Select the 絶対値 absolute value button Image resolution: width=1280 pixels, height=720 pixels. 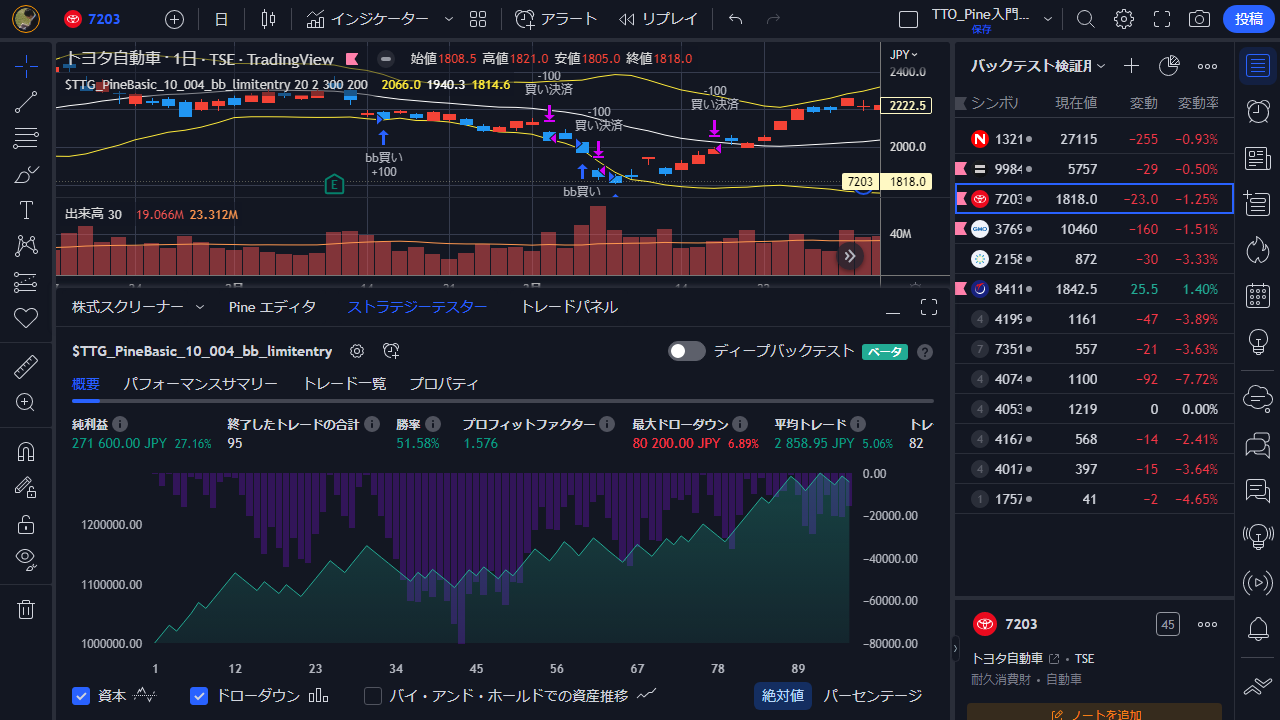coord(783,695)
